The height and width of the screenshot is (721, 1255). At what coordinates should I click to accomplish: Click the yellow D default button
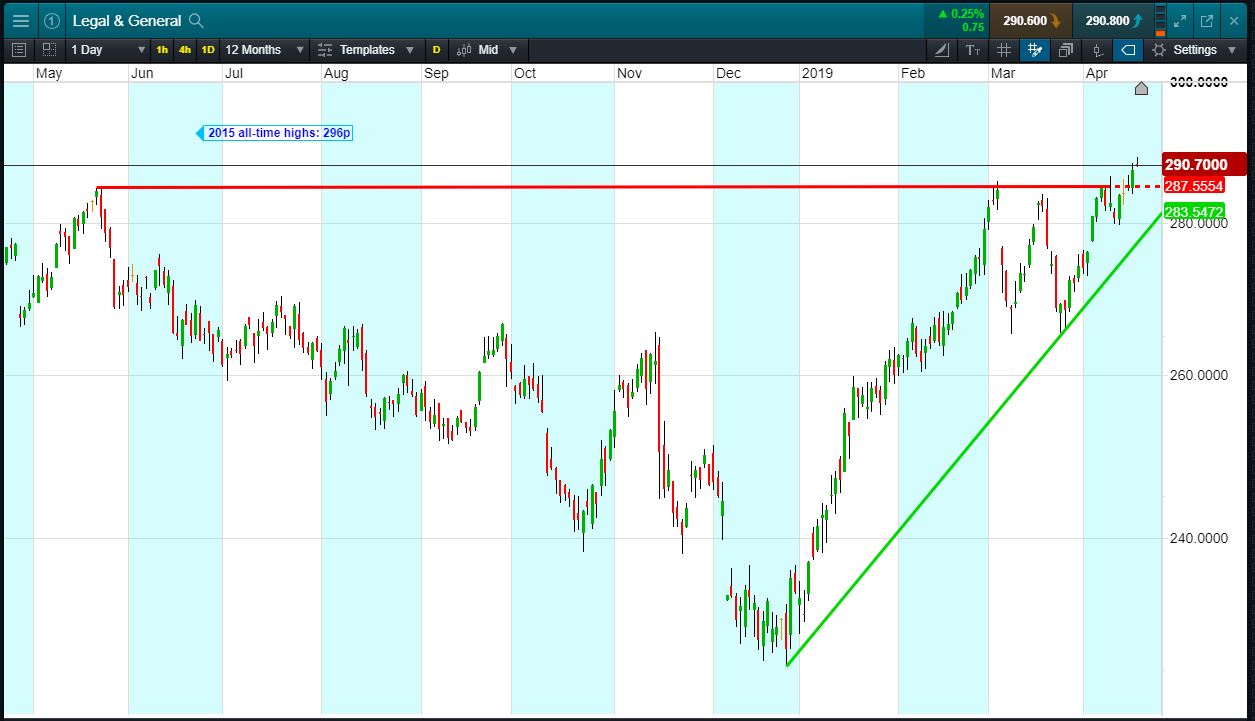coord(436,49)
